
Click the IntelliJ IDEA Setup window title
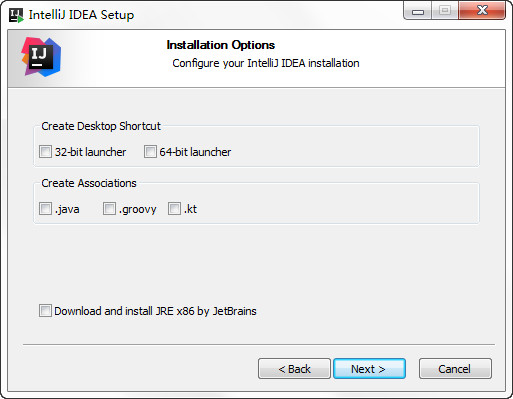click(x=81, y=15)
